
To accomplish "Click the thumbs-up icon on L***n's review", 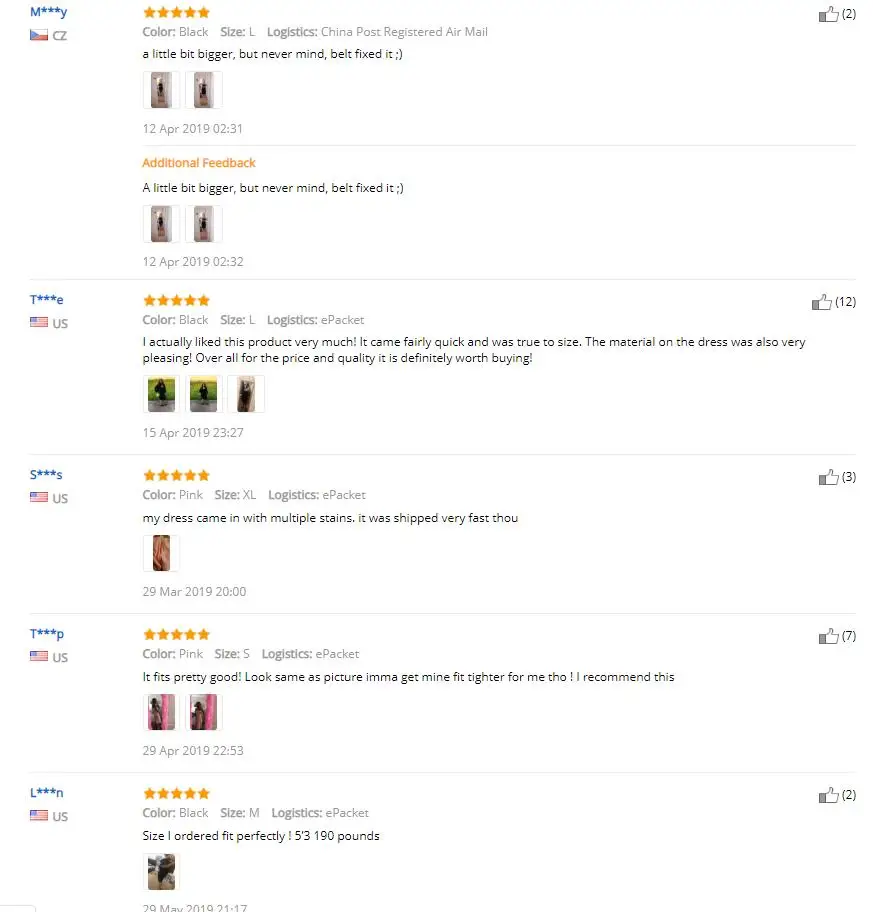I will [x=828, y=795].
